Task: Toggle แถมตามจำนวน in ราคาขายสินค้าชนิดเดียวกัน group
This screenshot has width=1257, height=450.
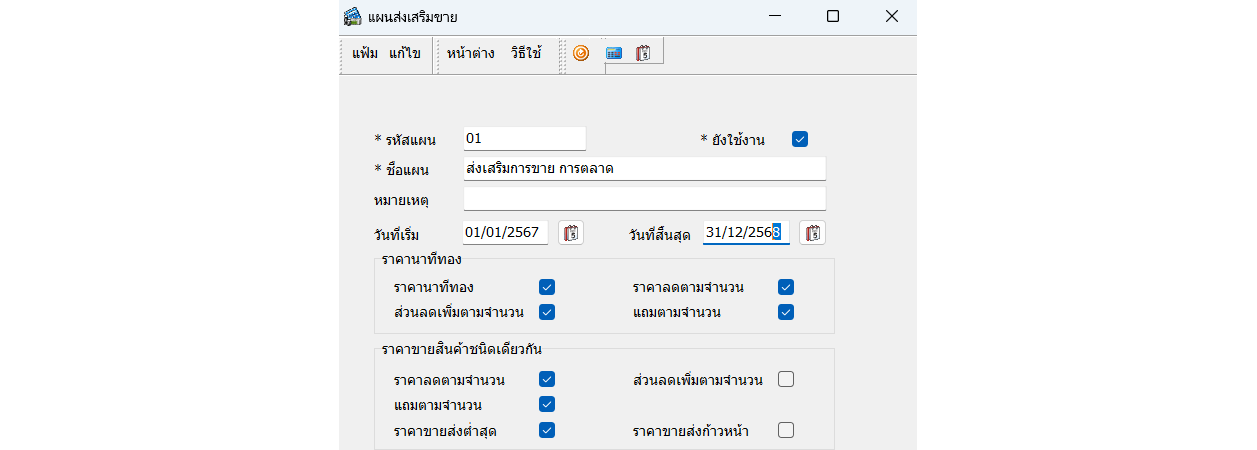Action: click(x=547, y=404)
